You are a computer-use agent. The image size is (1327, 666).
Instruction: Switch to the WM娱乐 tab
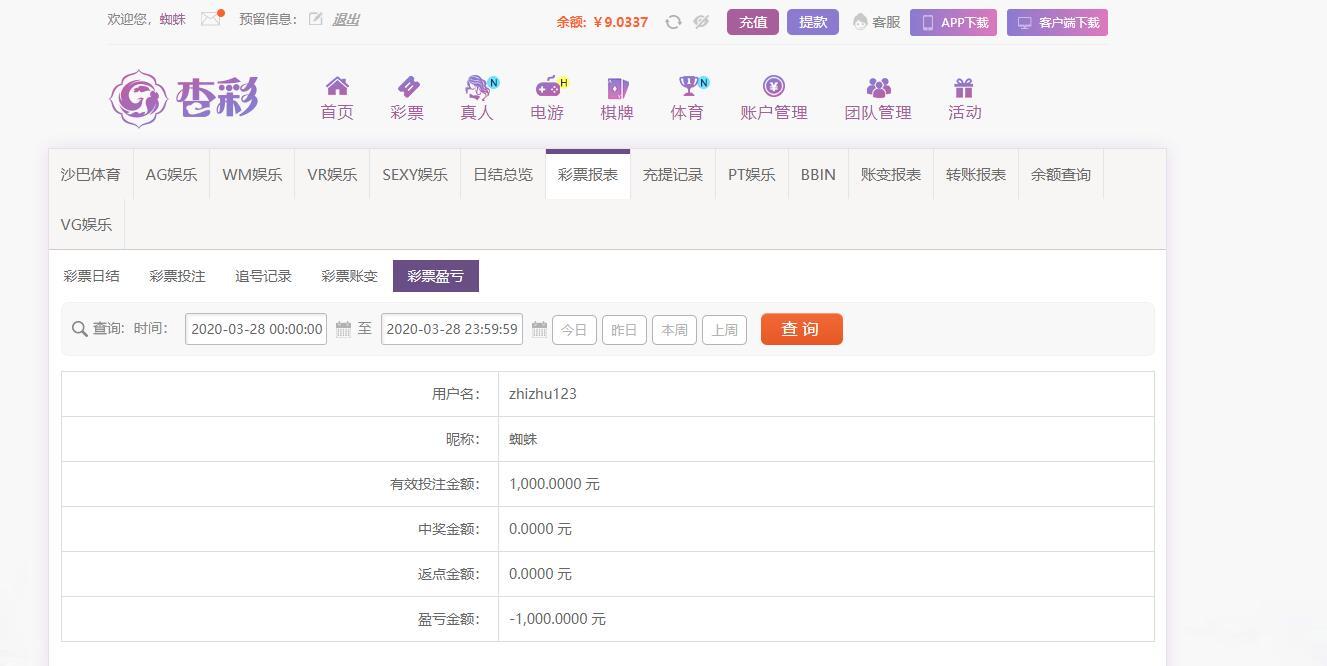[x=252, y=174]
